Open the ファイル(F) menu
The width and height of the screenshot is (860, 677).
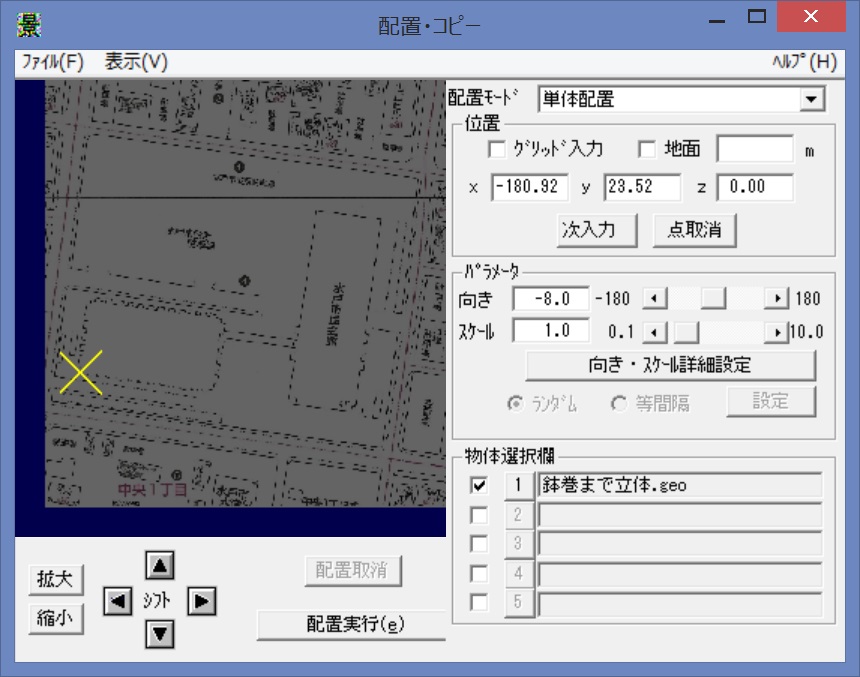point(53,62)
